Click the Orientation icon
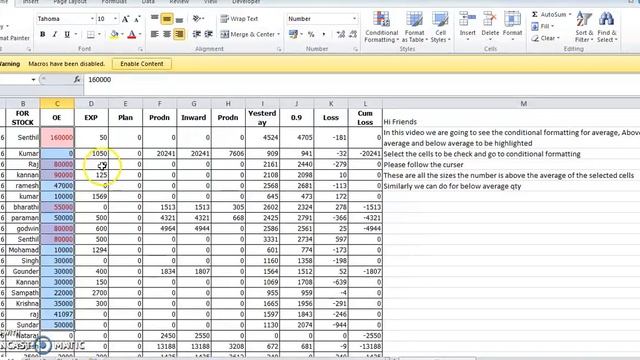640x360 pixels. (197, 18)
